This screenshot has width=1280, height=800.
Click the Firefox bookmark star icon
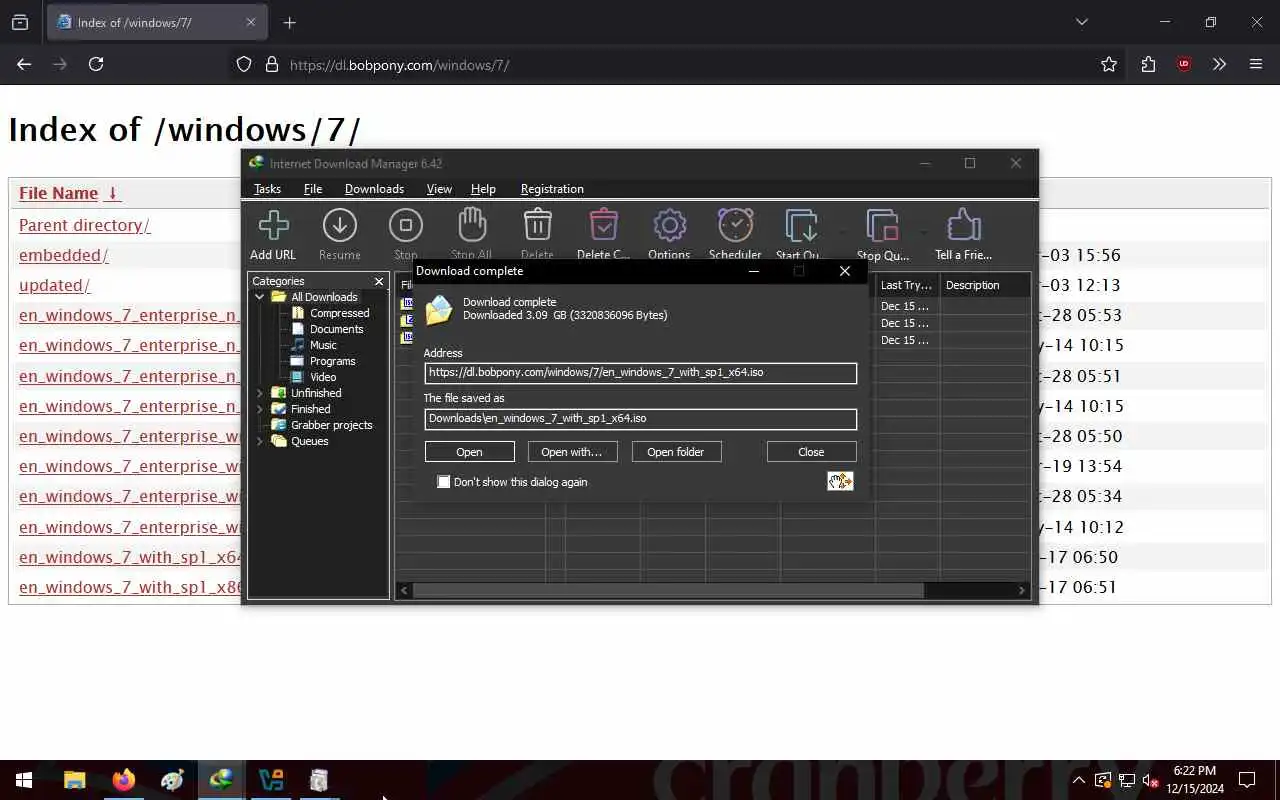tap(1109, 64)
